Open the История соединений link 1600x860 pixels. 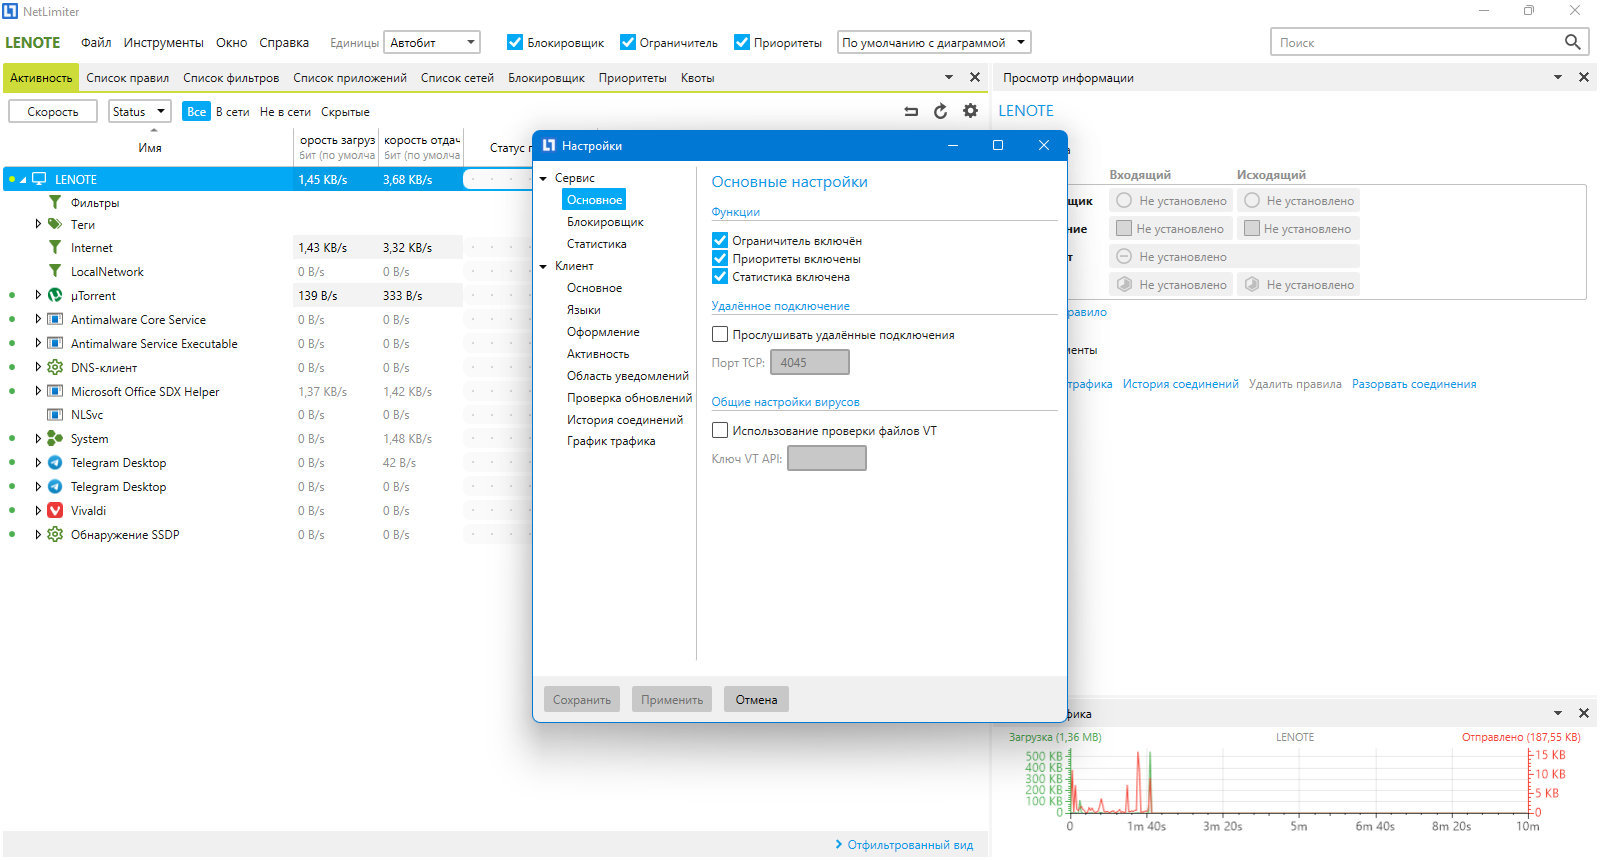(1180, 384)
